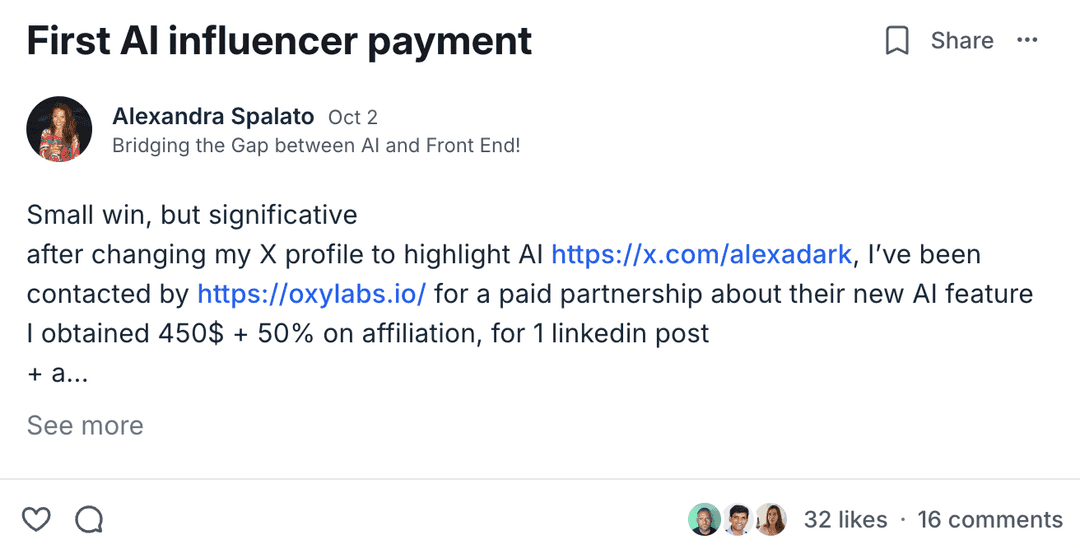Open the author name Alexandra Spalato

coord(213,116)
